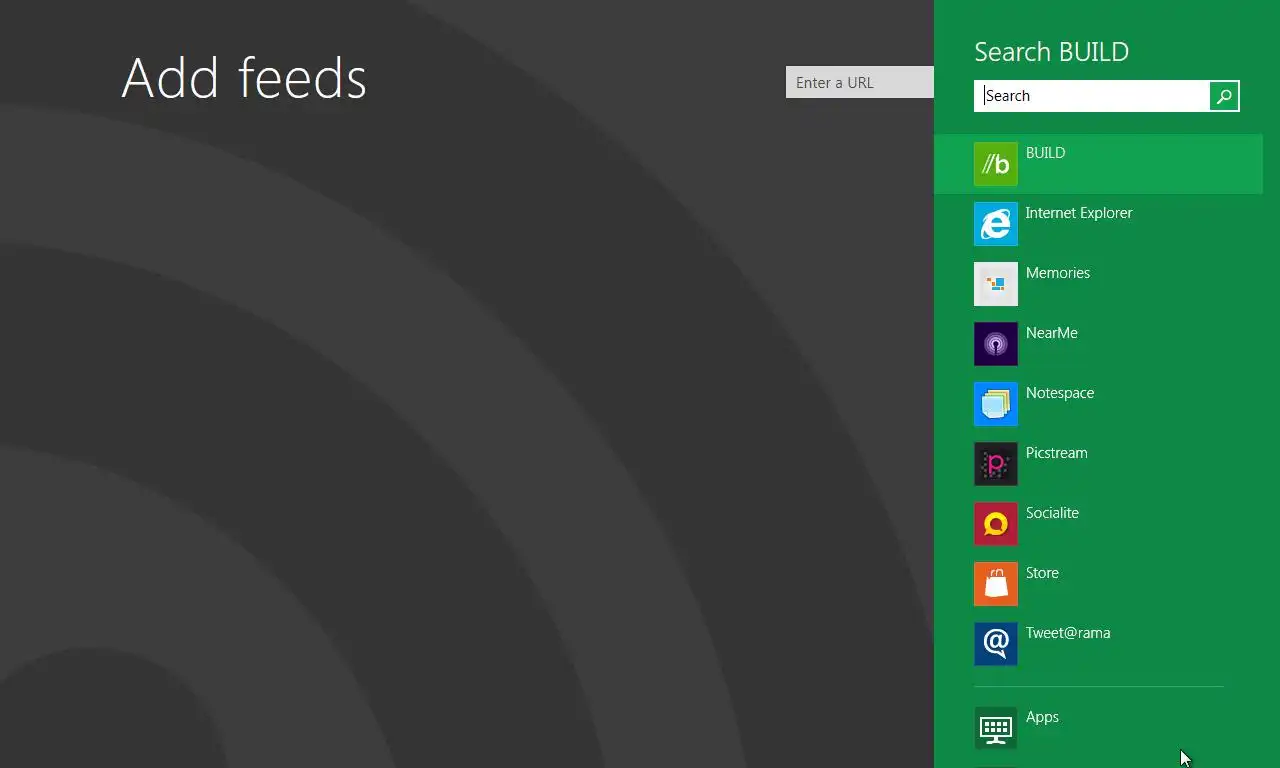Open the BUILD app icon
This screenshot has width=1280, height=768.
[995, 164]
